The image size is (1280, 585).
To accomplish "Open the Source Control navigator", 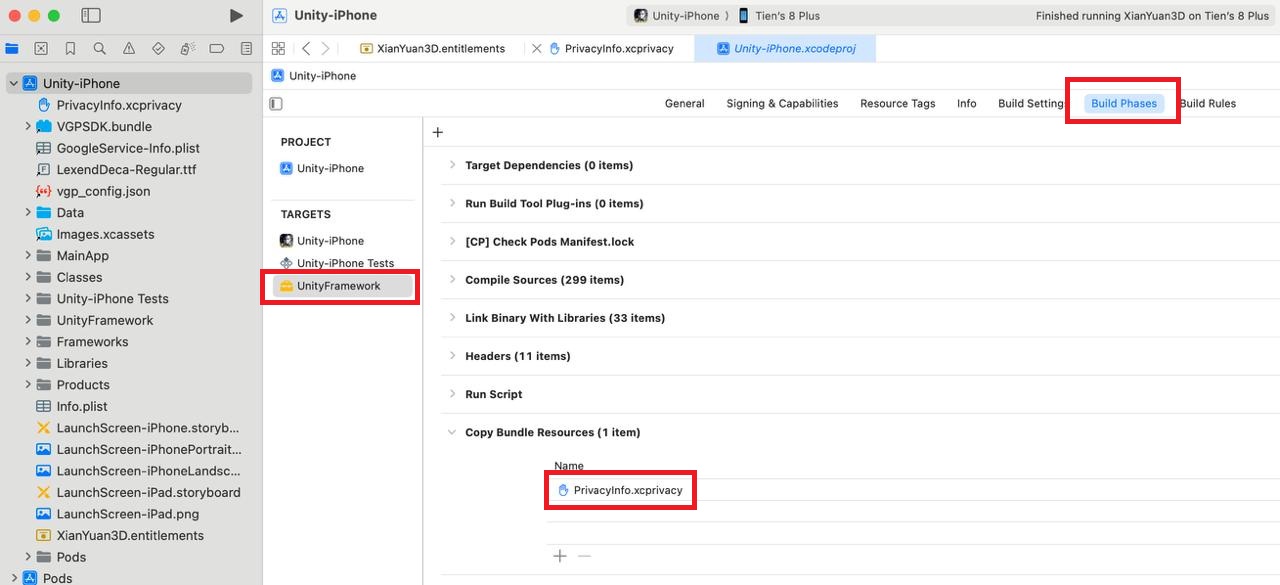I will [x=40, y=46].
